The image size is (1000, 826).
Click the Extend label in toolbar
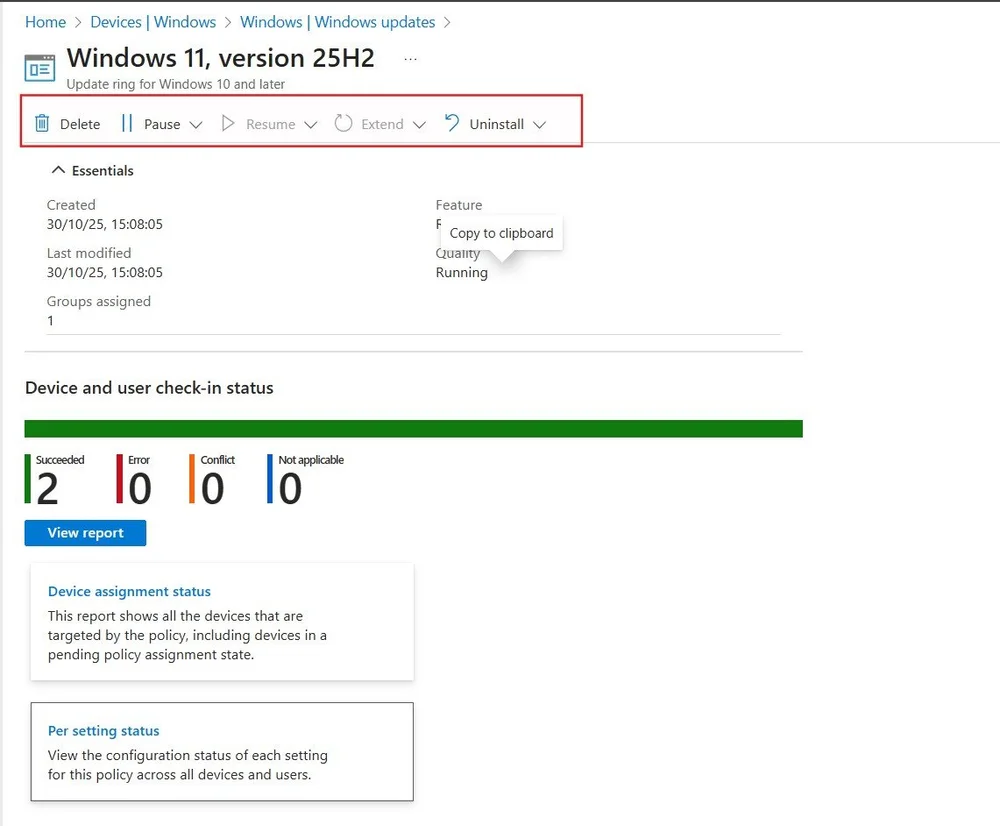point(382,124)
